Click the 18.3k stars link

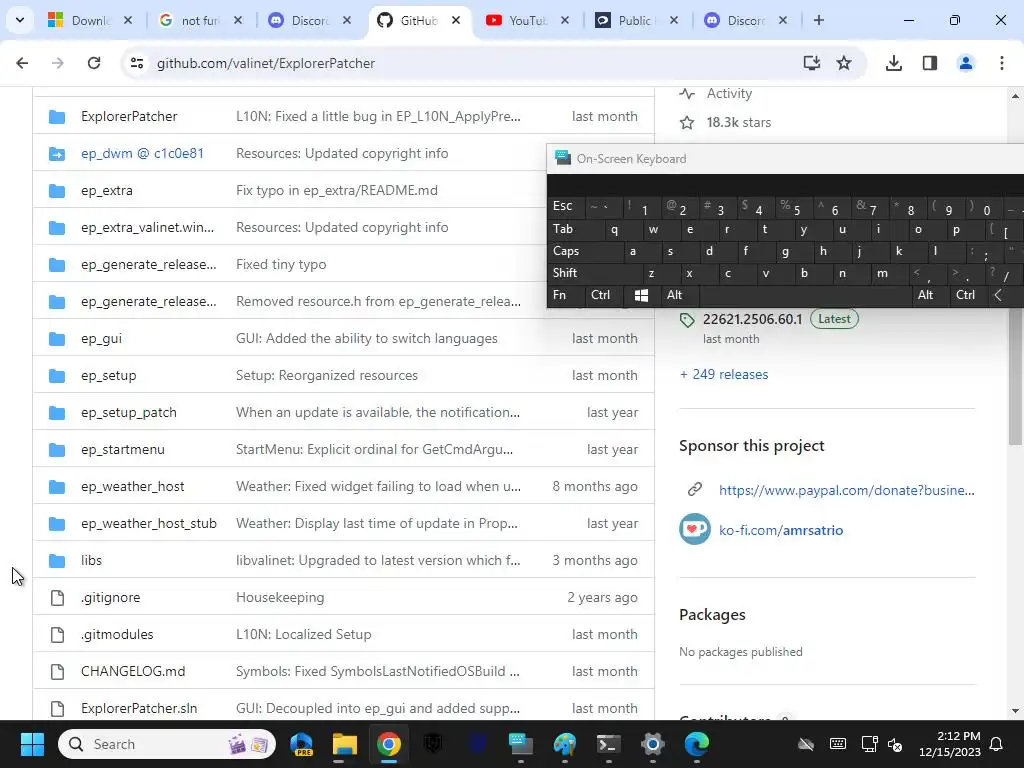(739, 122)
